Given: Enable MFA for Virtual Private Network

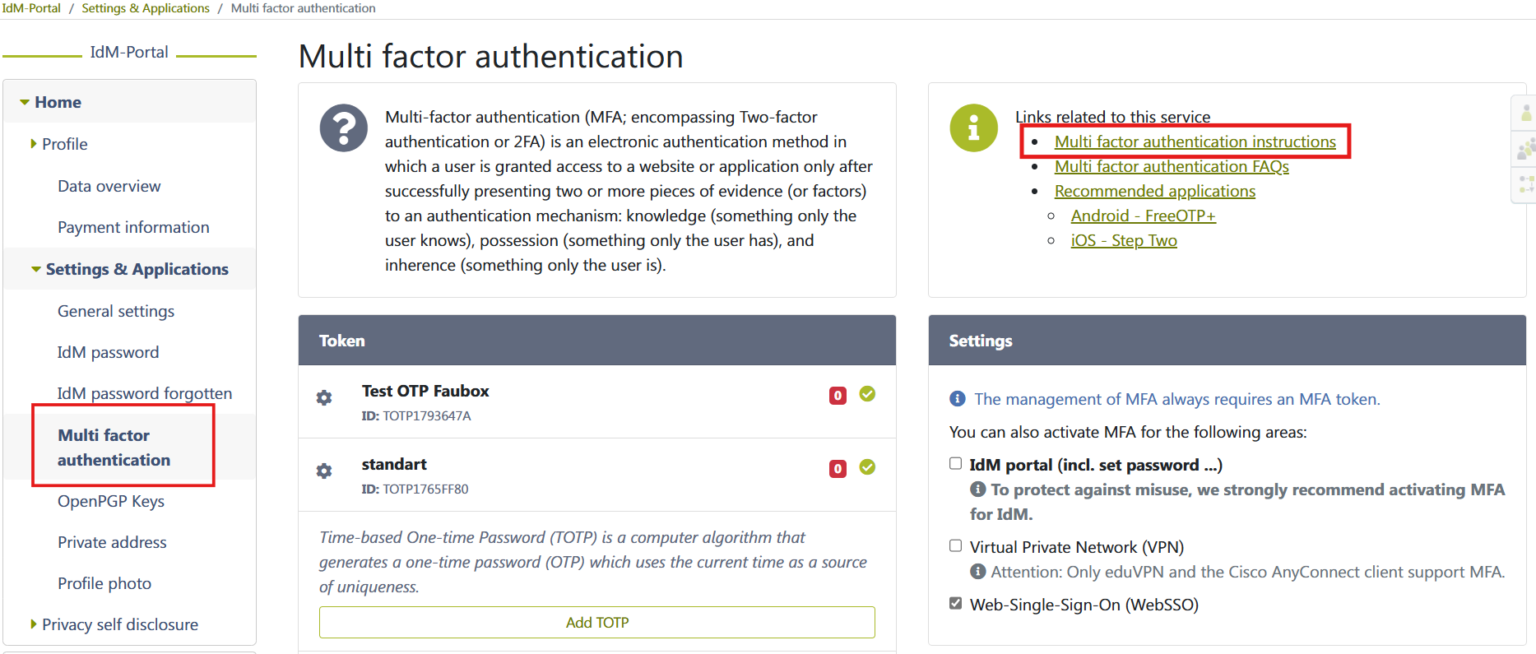Looking at the screenshot, I should coord(956,546).
